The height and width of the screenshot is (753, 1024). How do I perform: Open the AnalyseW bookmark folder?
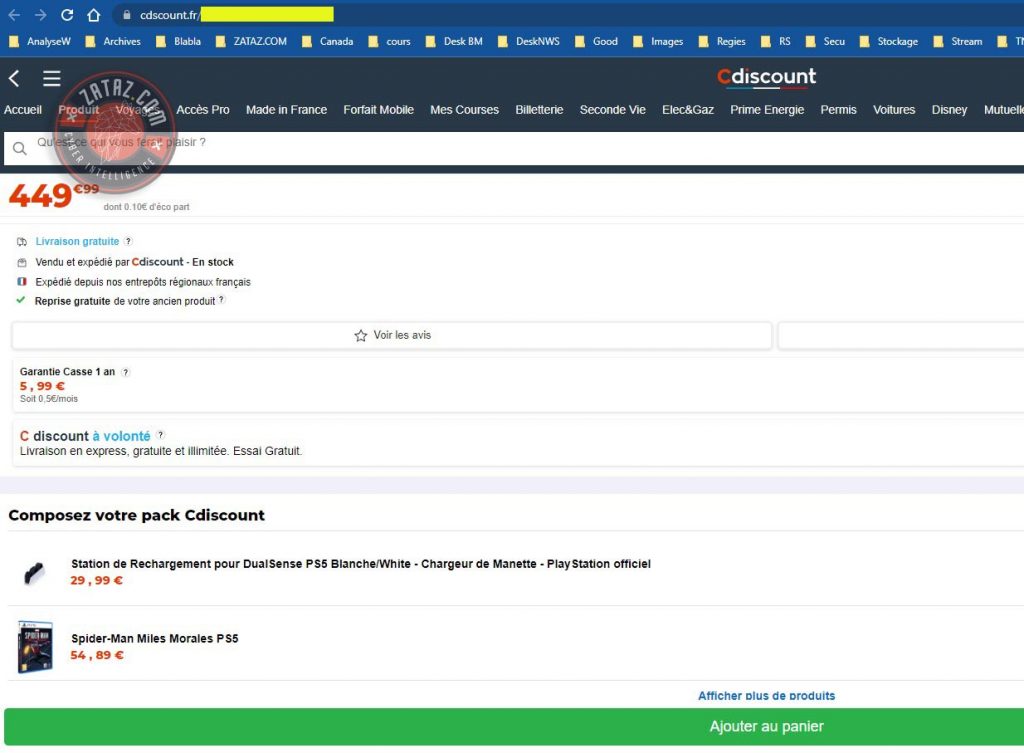40,41
